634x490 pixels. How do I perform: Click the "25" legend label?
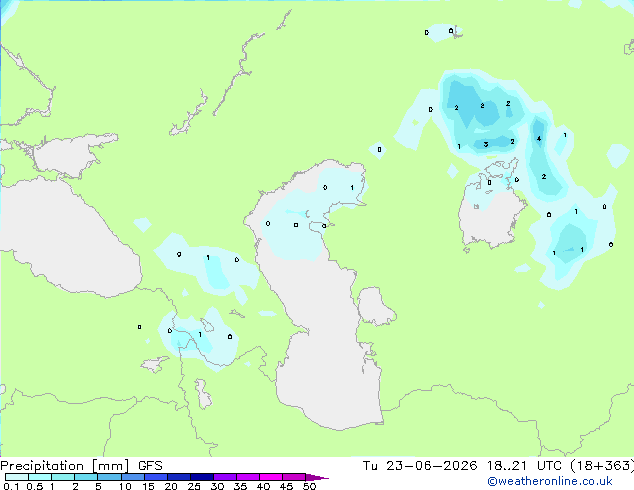(194, 486)
